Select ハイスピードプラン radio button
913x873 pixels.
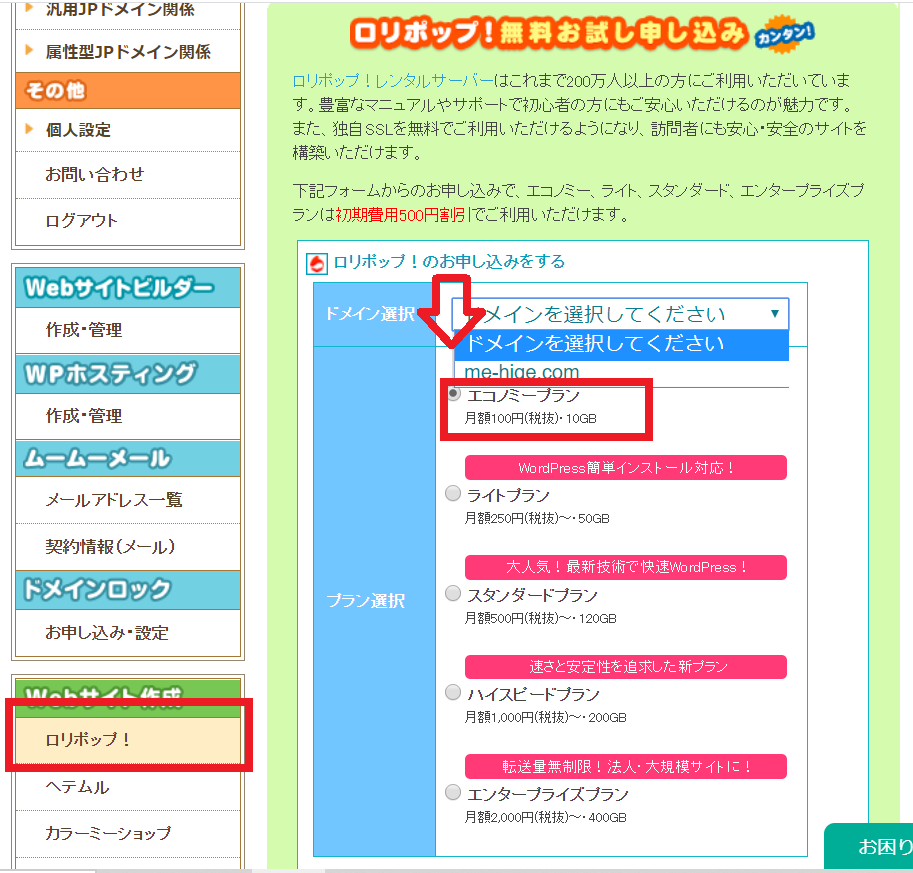[453, 692]
